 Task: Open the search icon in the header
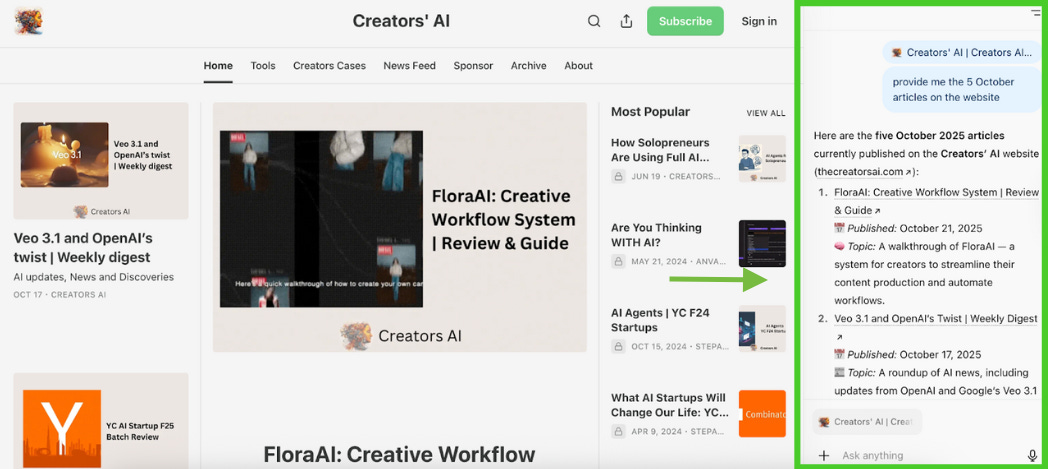[x=594, y=21]
